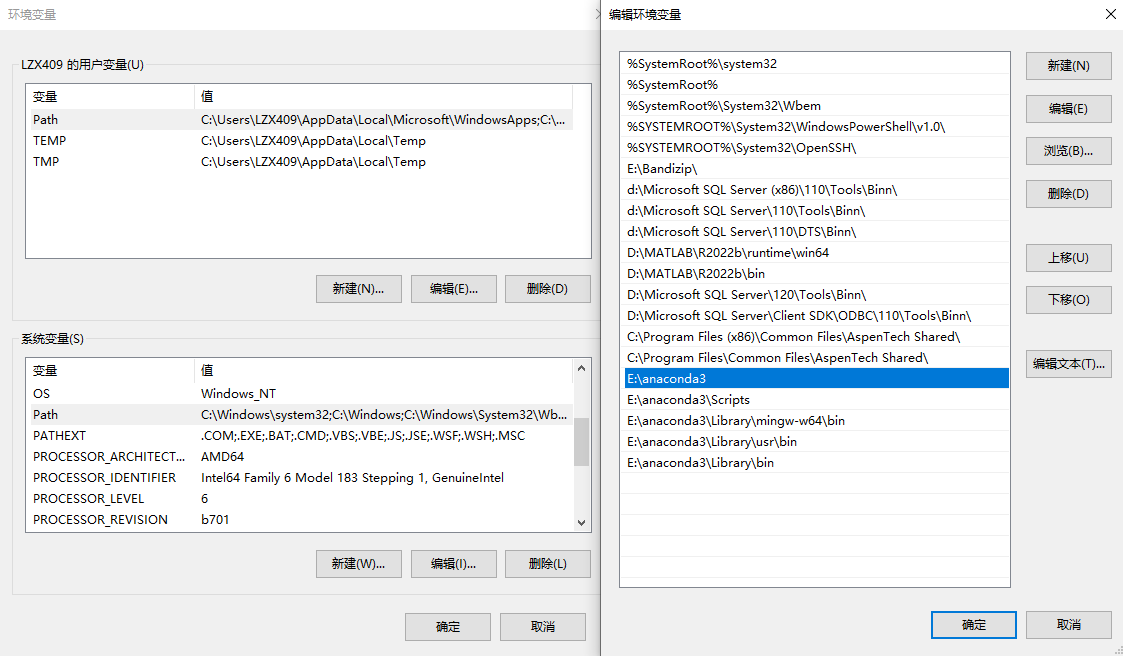1123x656 pixels.
Task: Cancel the Edit environment variable dialog with 取消
Action: pos(1069,625)
